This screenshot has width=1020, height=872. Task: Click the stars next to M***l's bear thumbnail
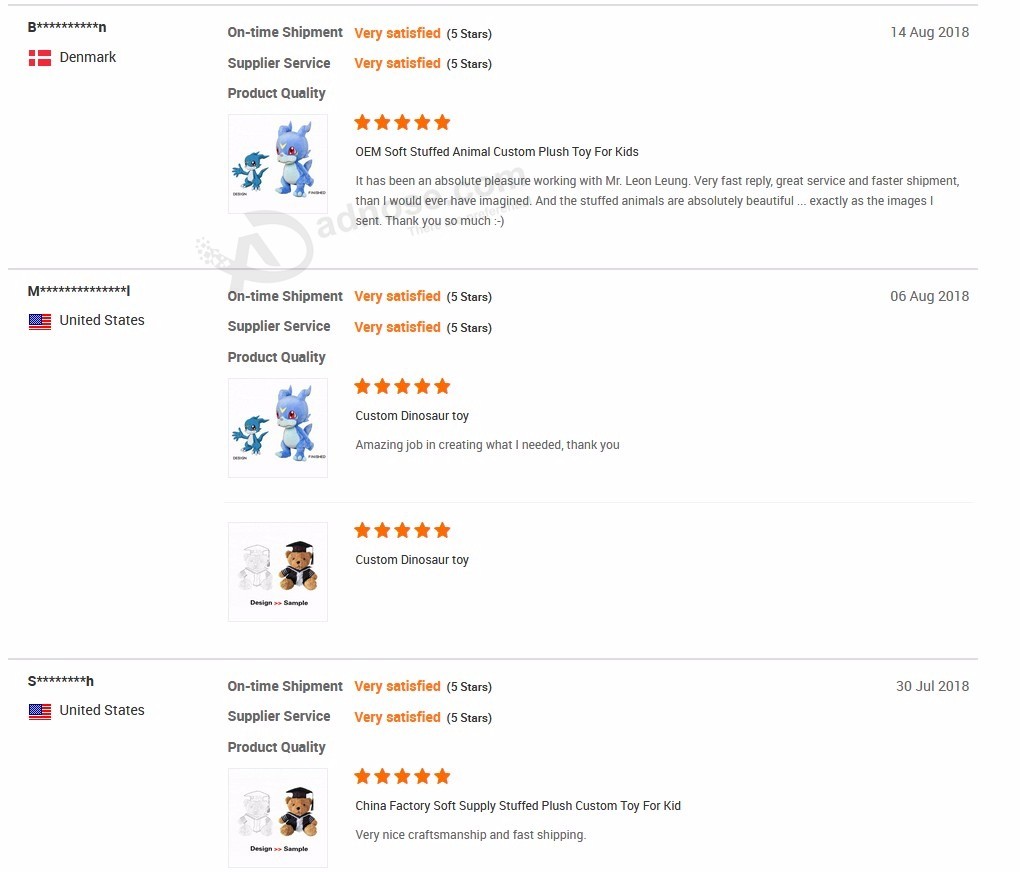click(402, 530)
